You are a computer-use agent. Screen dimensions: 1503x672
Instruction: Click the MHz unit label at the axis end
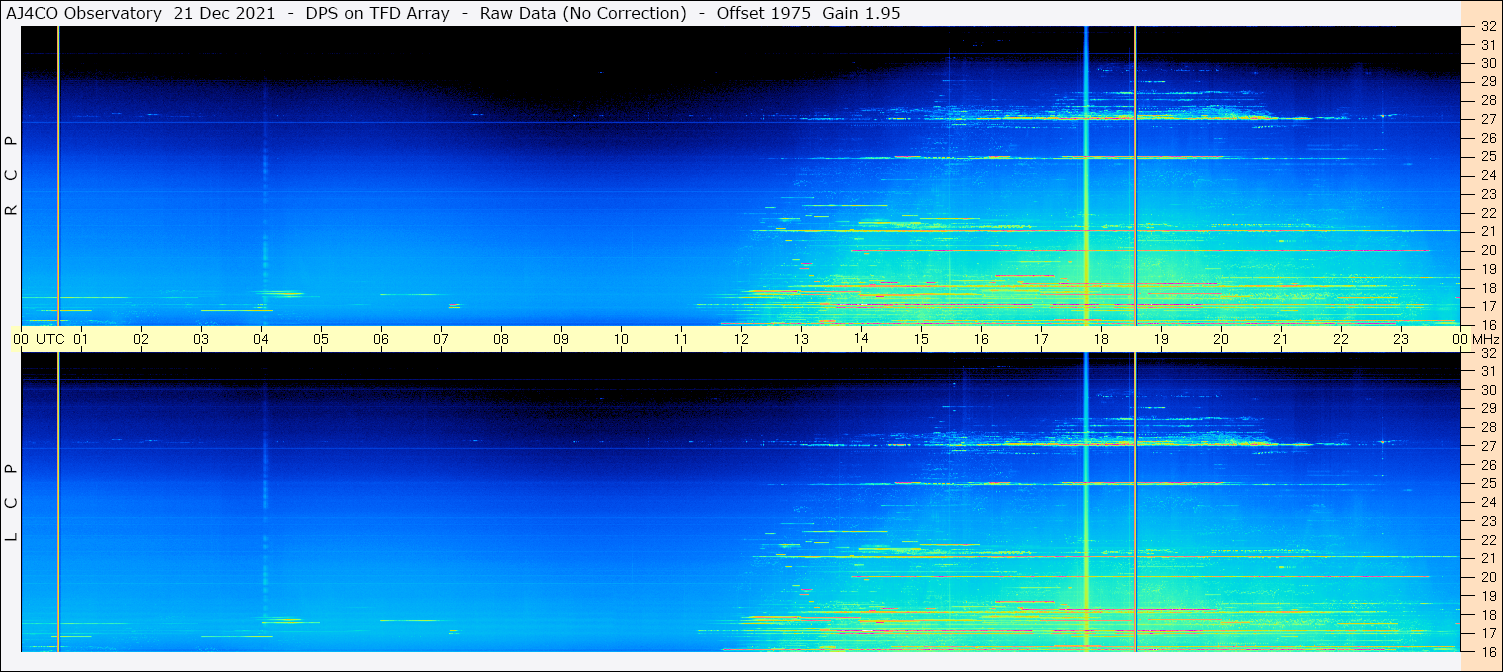[1484, 339]
